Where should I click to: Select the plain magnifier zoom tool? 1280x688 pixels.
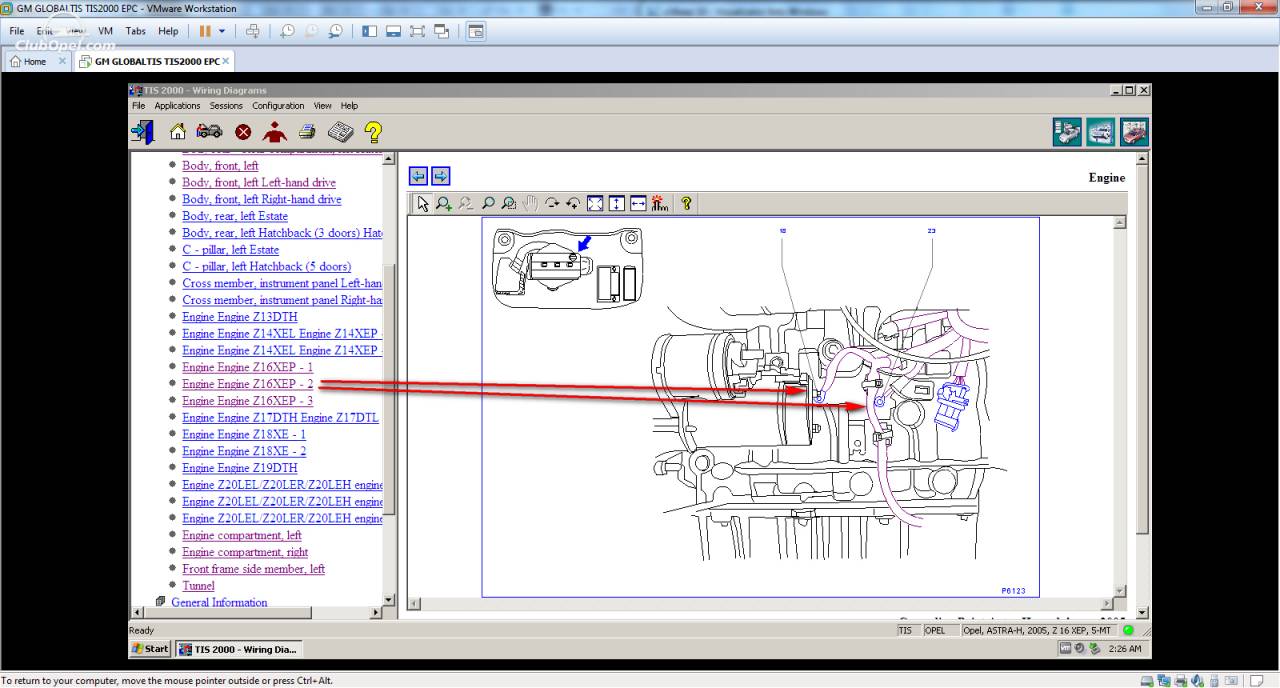point(488,203)
